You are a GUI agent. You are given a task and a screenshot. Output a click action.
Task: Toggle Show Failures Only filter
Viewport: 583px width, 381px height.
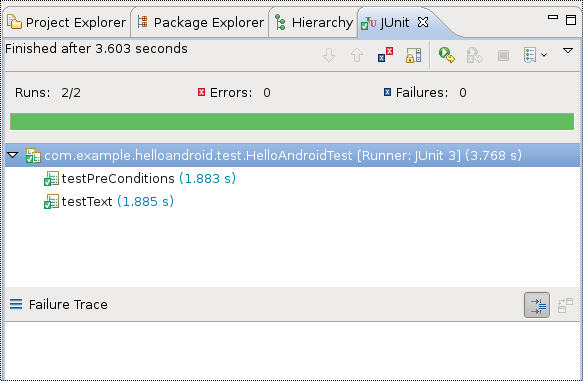coord(385,55)
